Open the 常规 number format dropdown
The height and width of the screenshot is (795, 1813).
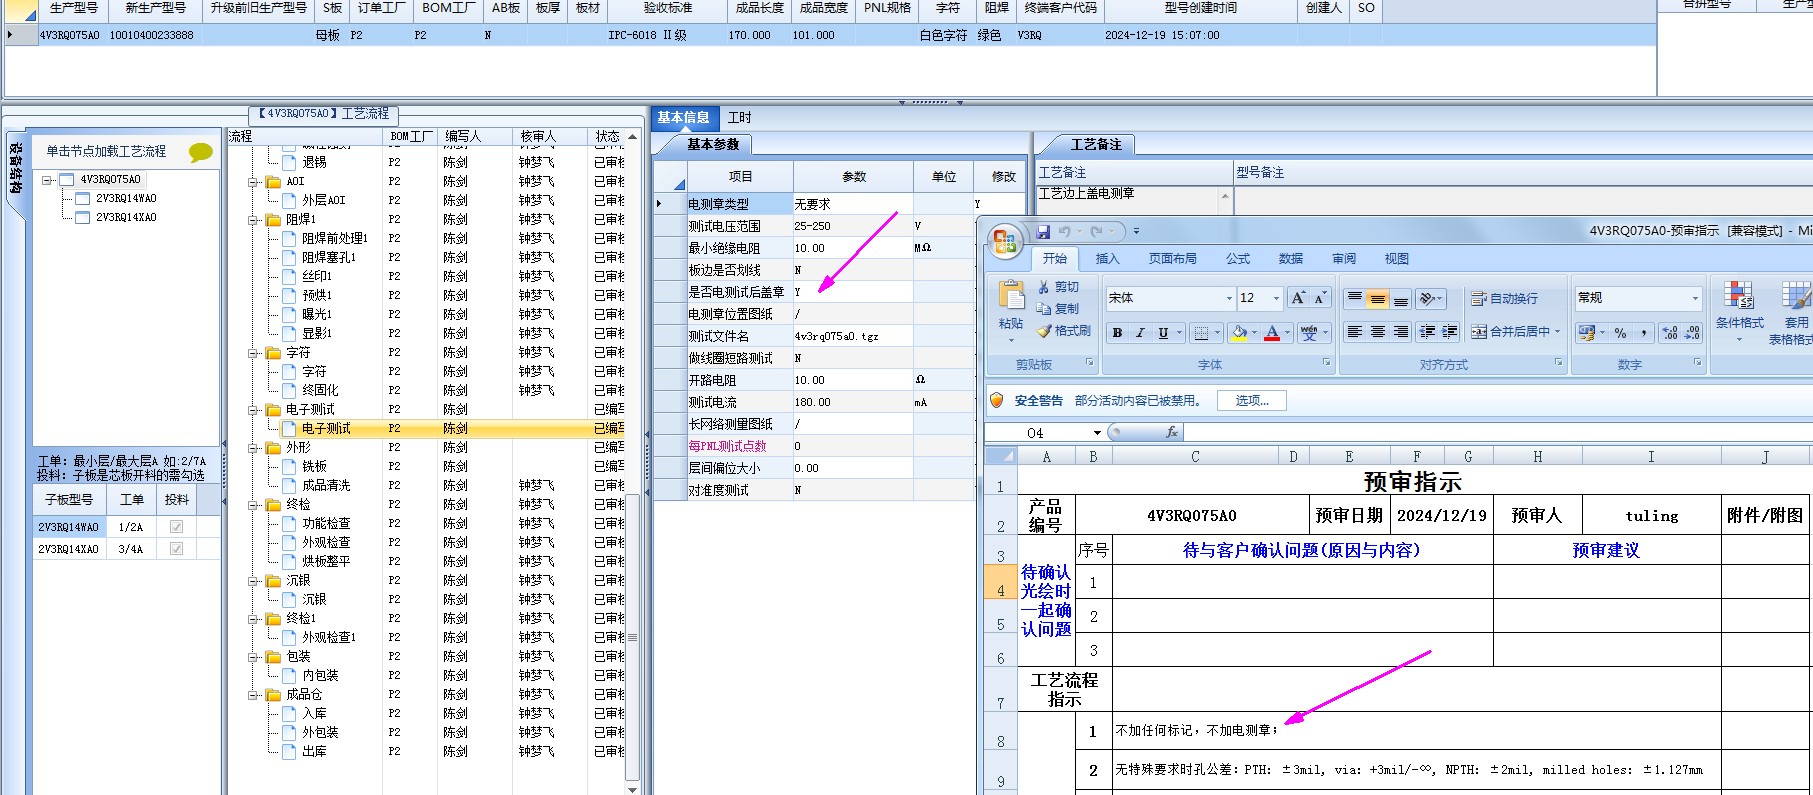click(x=1694, y=298)
